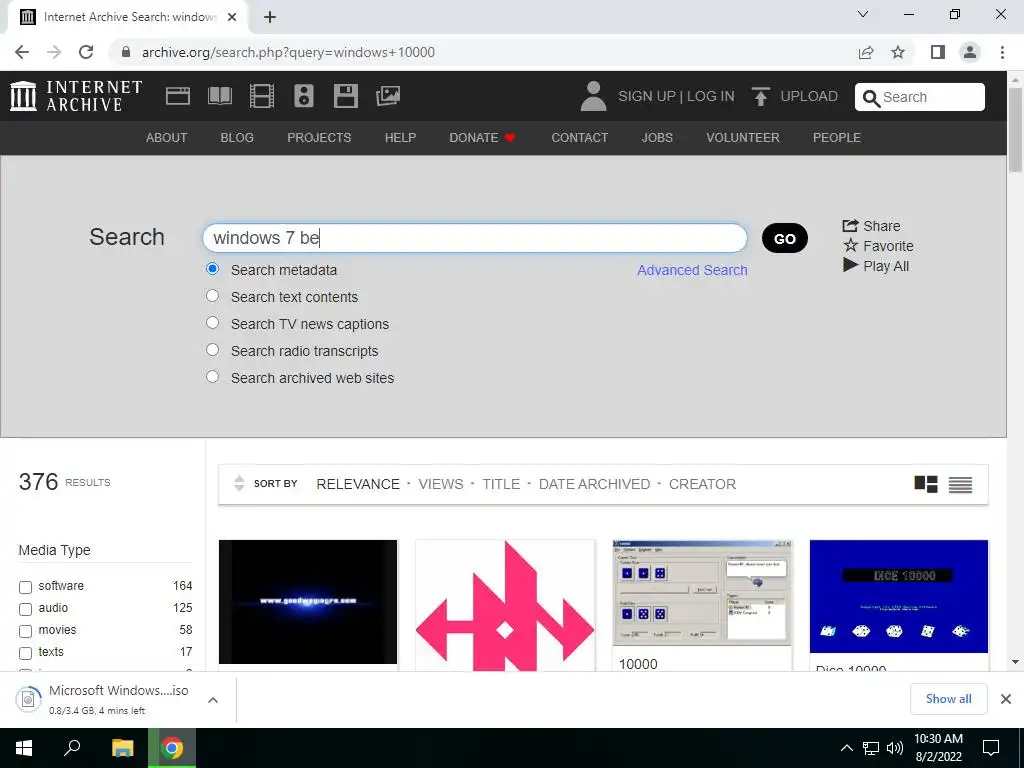Open the pink arrows logo thumbnail
1024x768 pixels.
[x=505, y=605]
